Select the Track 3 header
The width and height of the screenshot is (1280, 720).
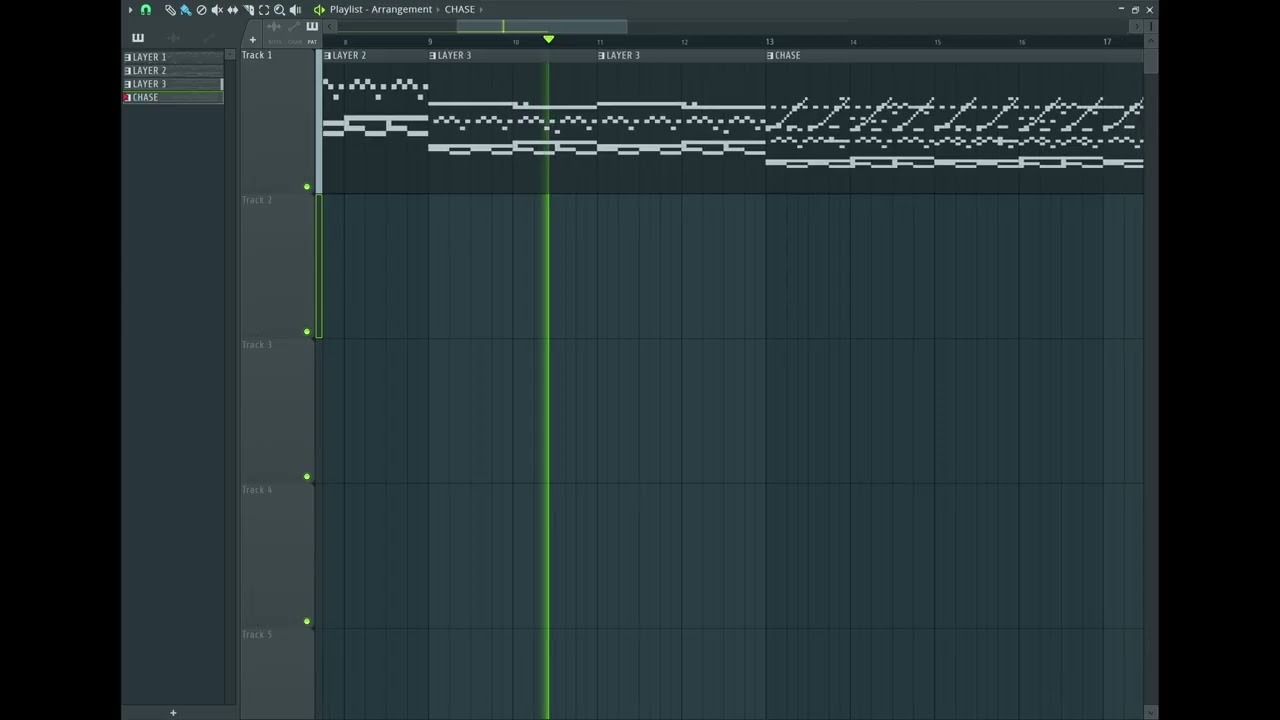[x=277, y=411]
